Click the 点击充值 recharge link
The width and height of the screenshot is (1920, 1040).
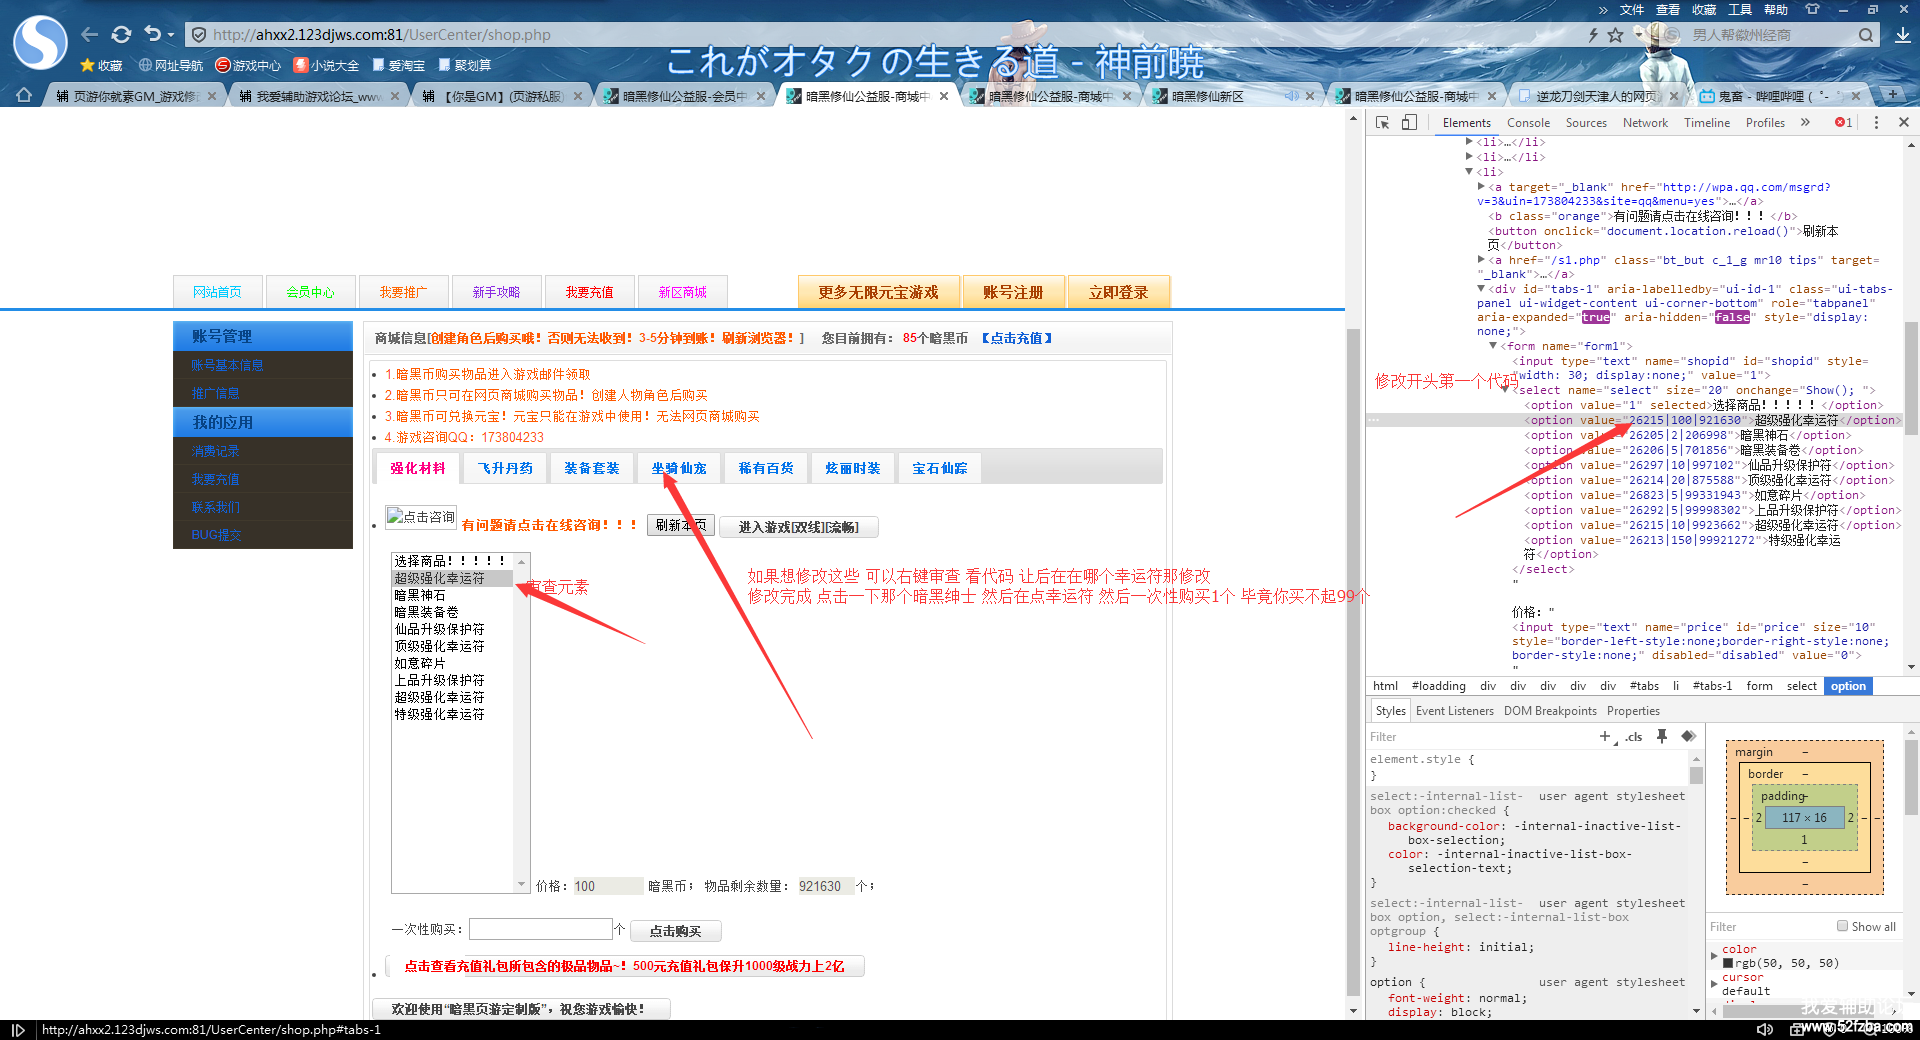(x=1016, y=338)
